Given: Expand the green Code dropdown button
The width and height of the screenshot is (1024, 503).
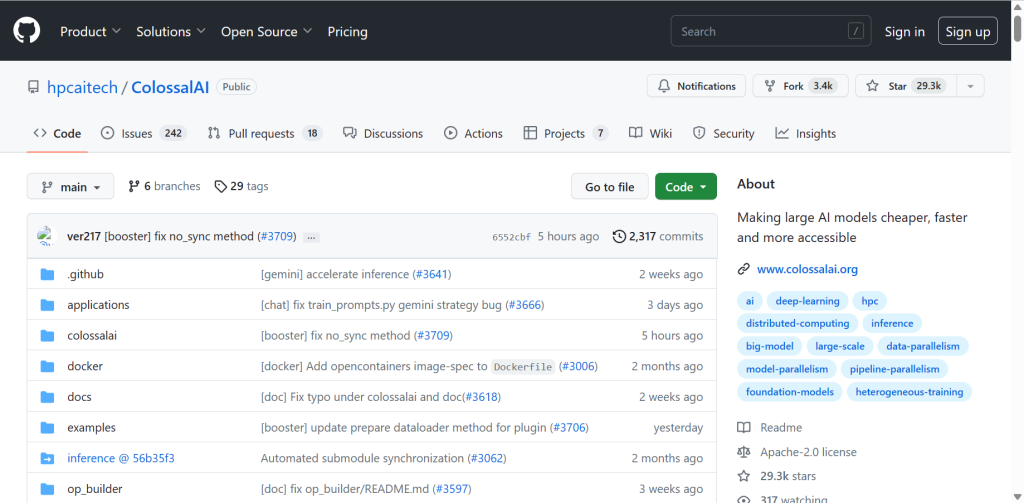Looking at the screenshot, I should click(685, 187).
